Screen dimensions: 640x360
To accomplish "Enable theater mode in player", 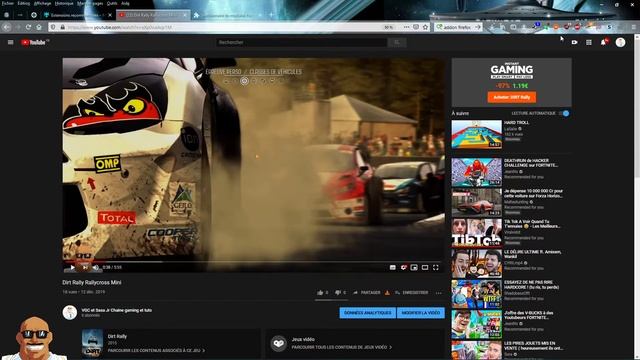I will 425,267.
